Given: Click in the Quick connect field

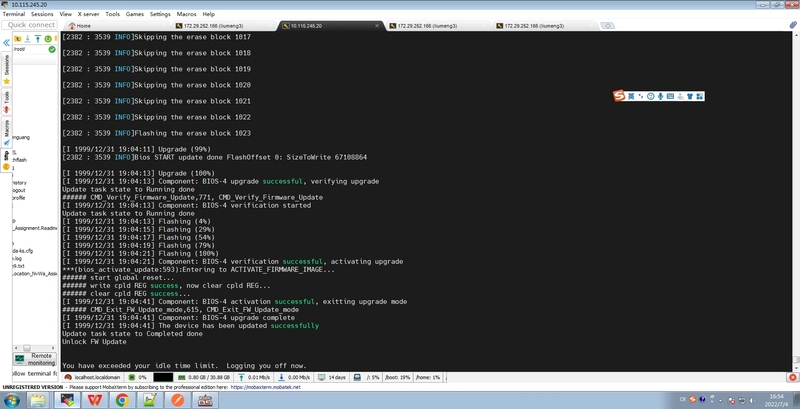Looking at the screenshot, I should (30, 25).
